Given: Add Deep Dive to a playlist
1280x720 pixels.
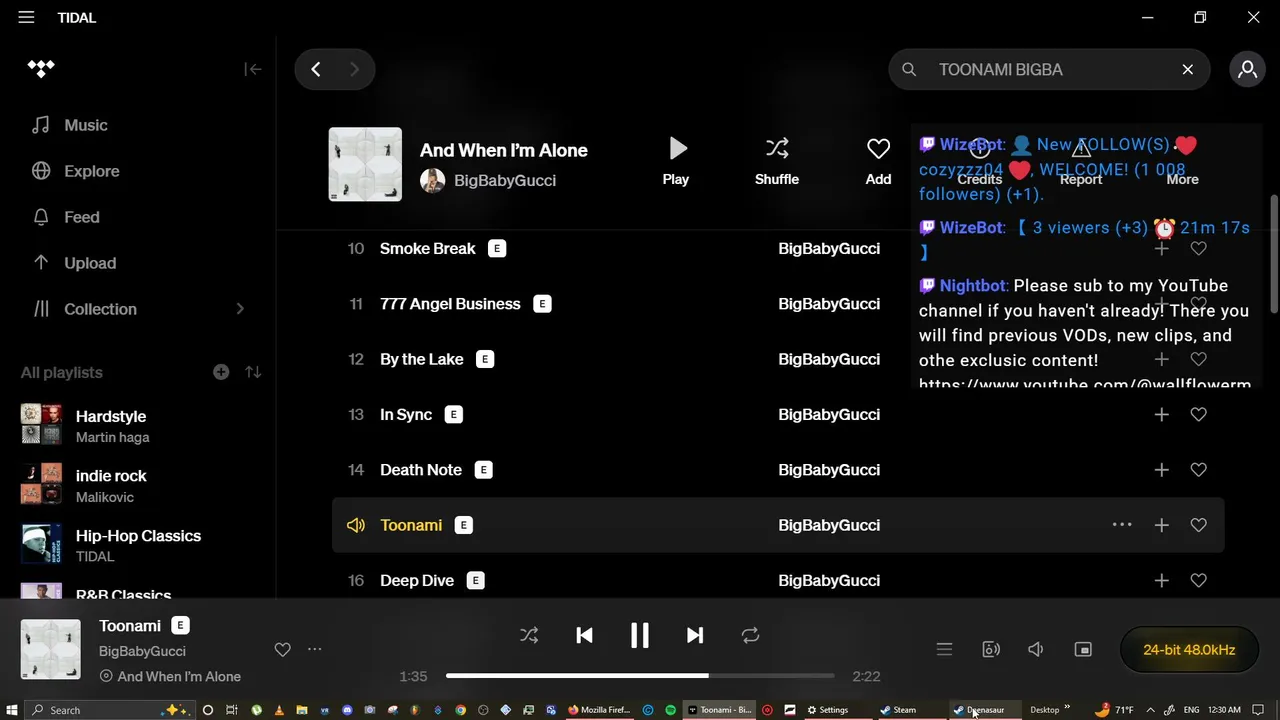Looking at the screenshot, I should (1161, 580).
